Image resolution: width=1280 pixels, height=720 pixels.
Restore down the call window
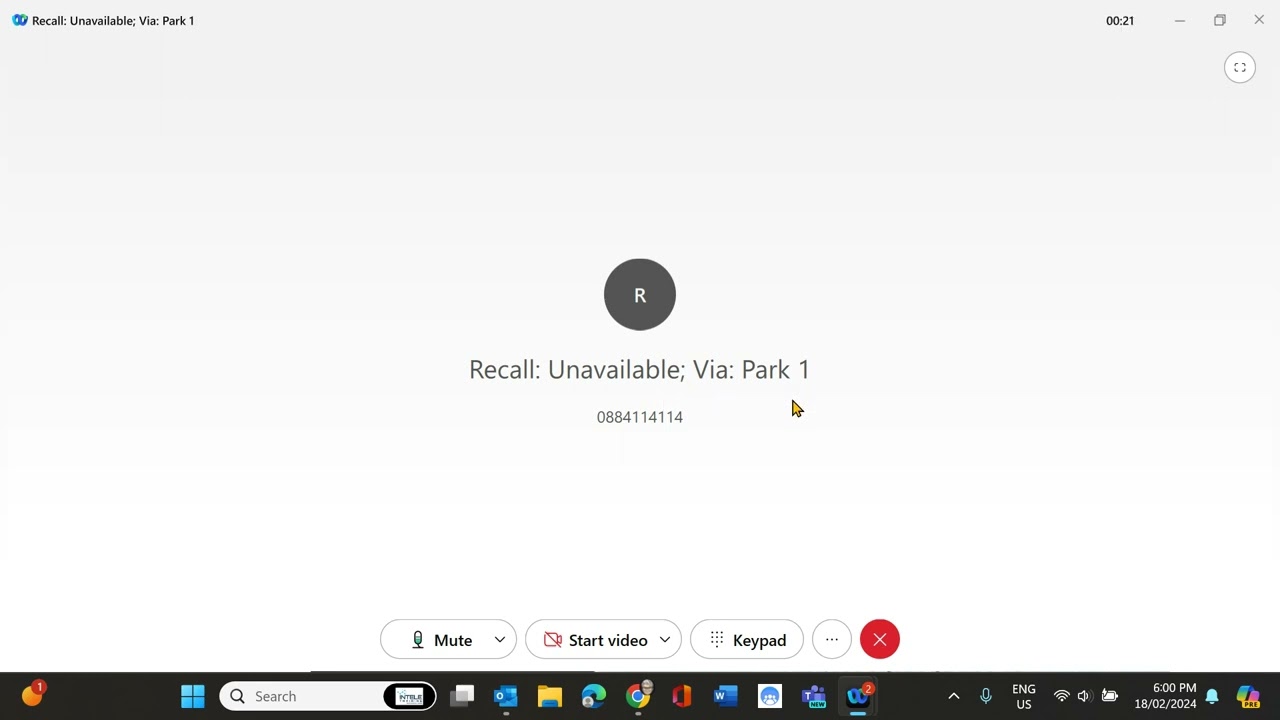(1220, 20)
